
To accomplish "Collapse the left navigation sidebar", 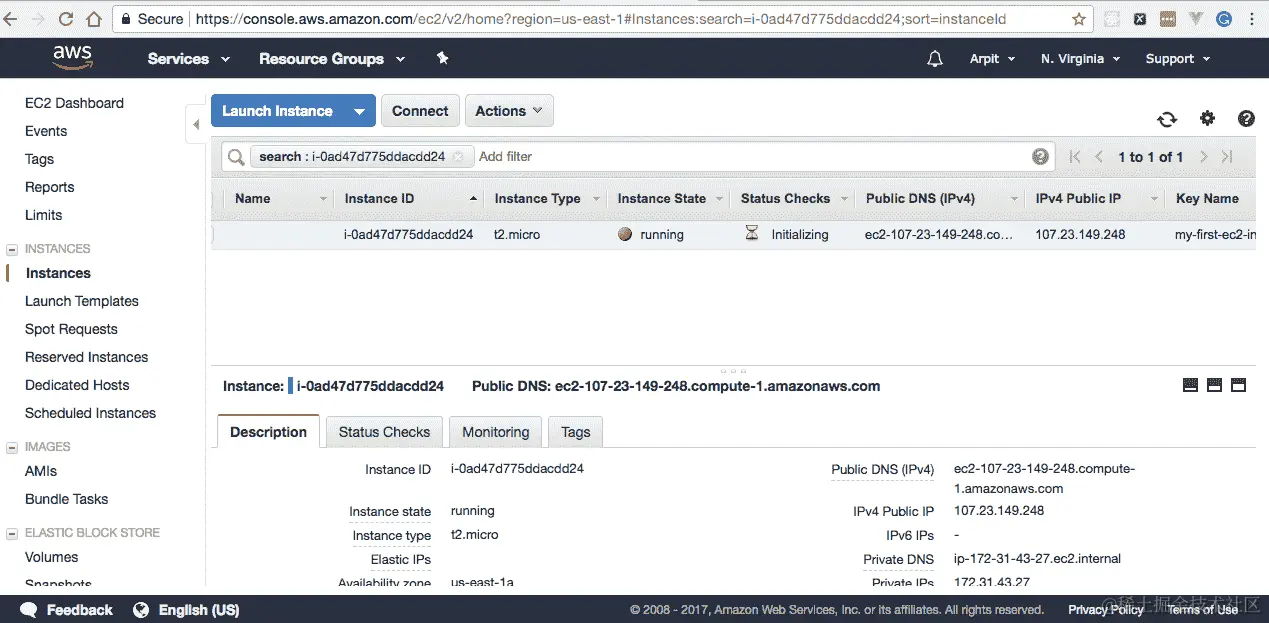I will click(x=196, y=125).
